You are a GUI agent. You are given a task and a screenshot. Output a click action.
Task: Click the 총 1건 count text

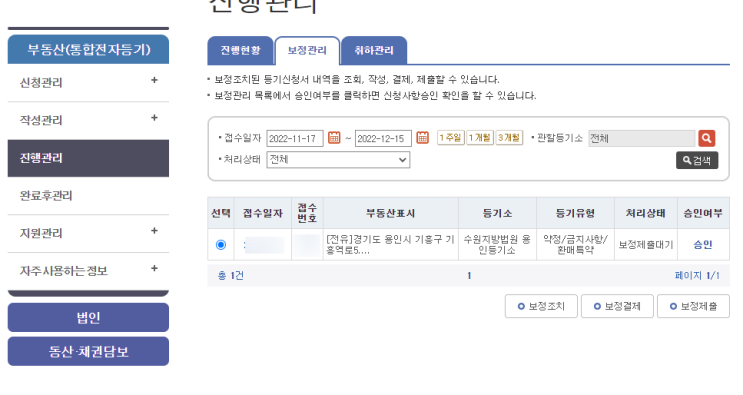coord(231,276)
